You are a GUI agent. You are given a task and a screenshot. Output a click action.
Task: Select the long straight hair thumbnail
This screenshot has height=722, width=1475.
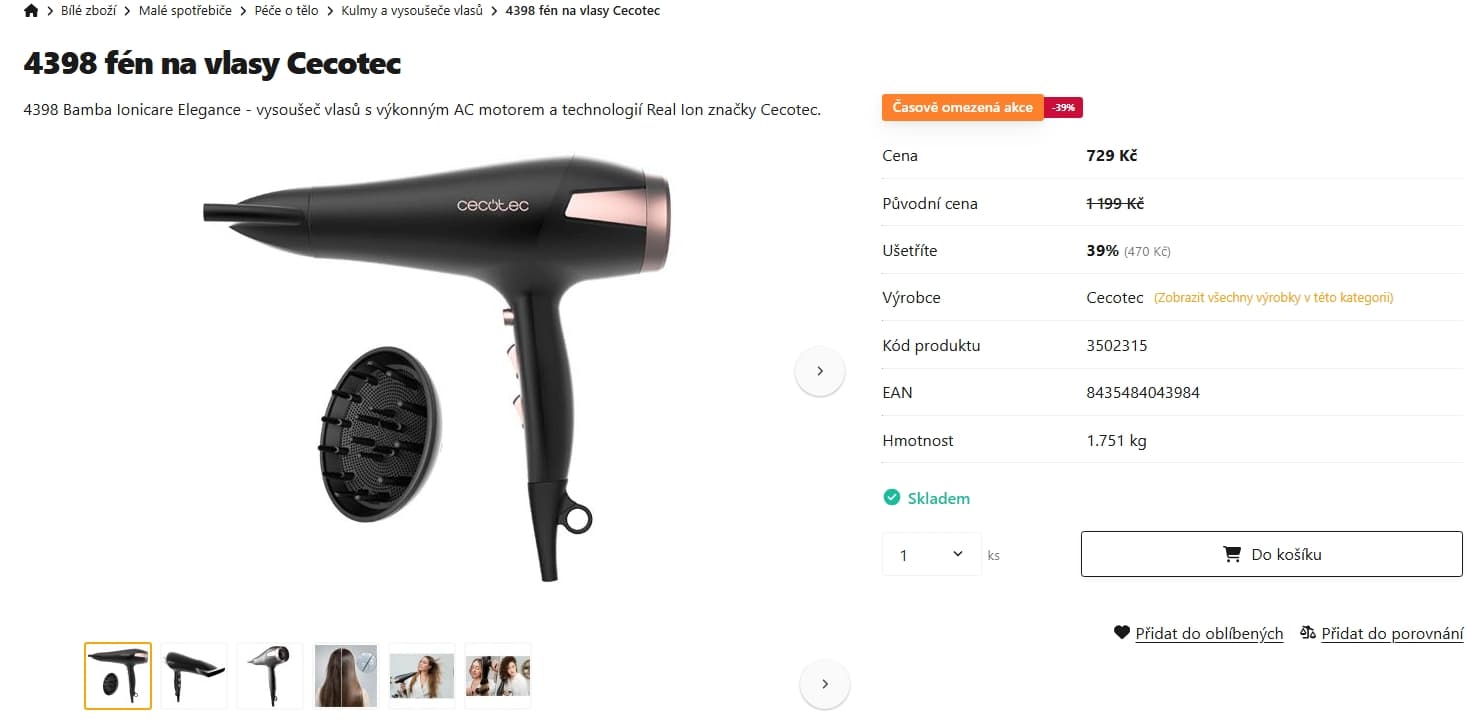(x=346, y=676)
